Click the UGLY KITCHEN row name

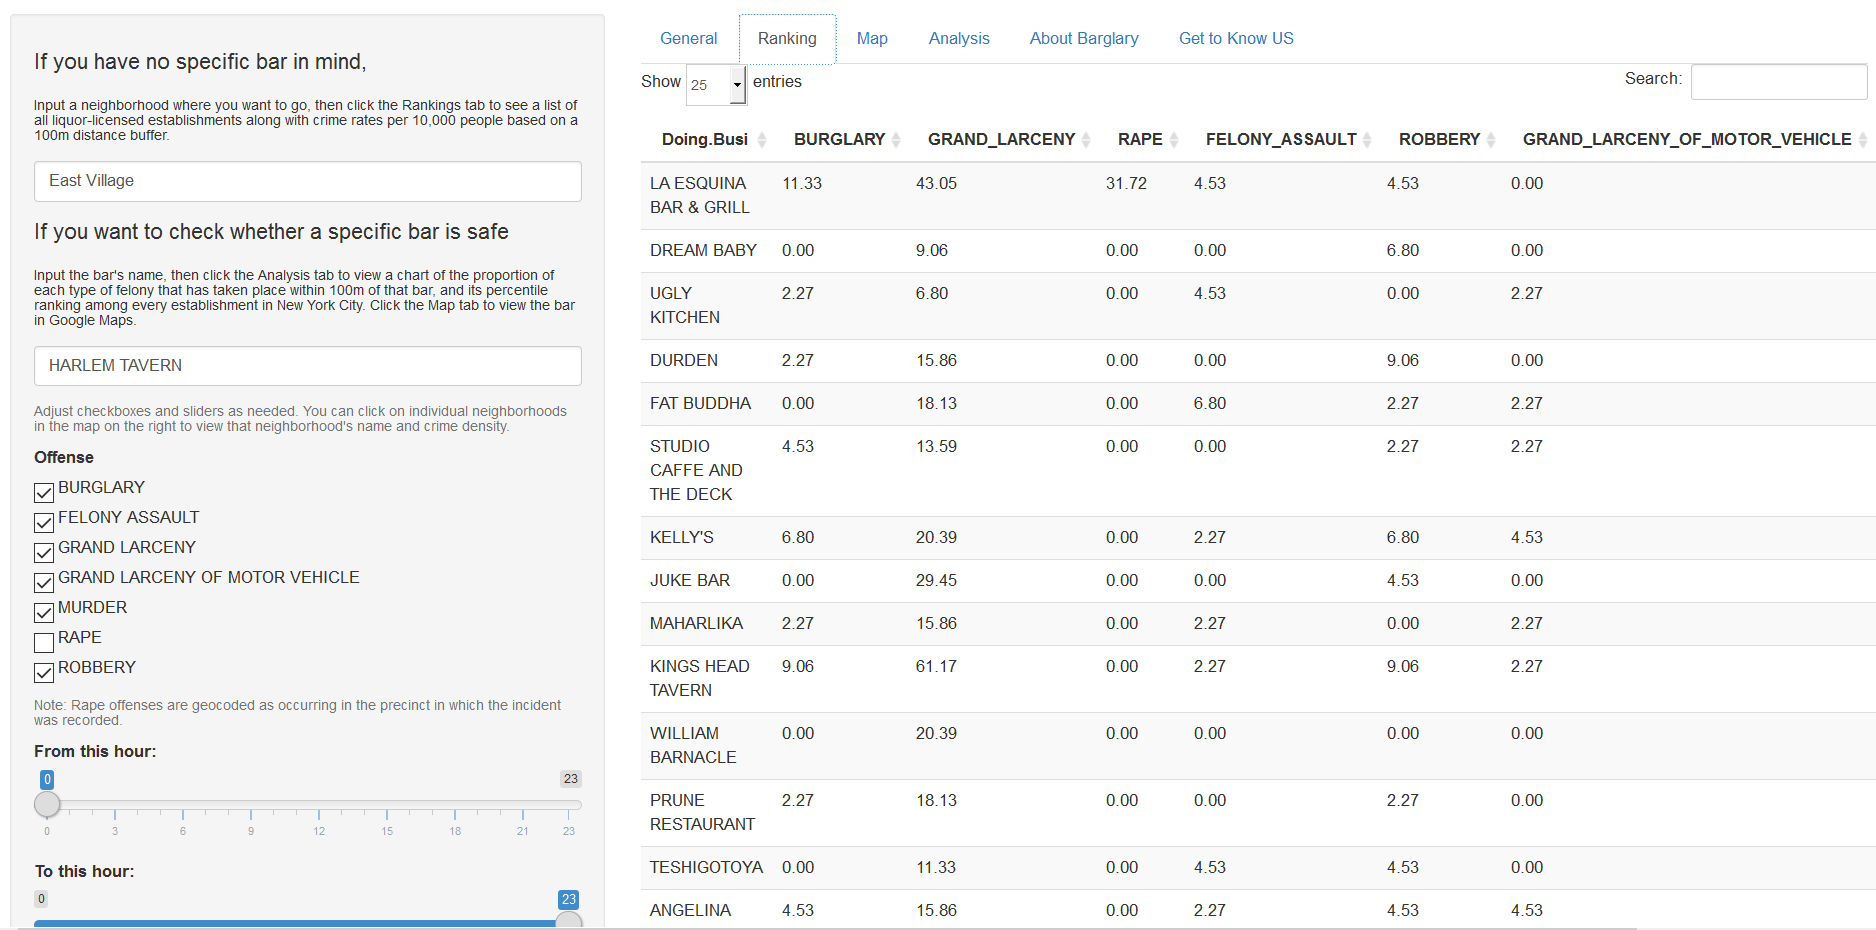pos(685,306)
